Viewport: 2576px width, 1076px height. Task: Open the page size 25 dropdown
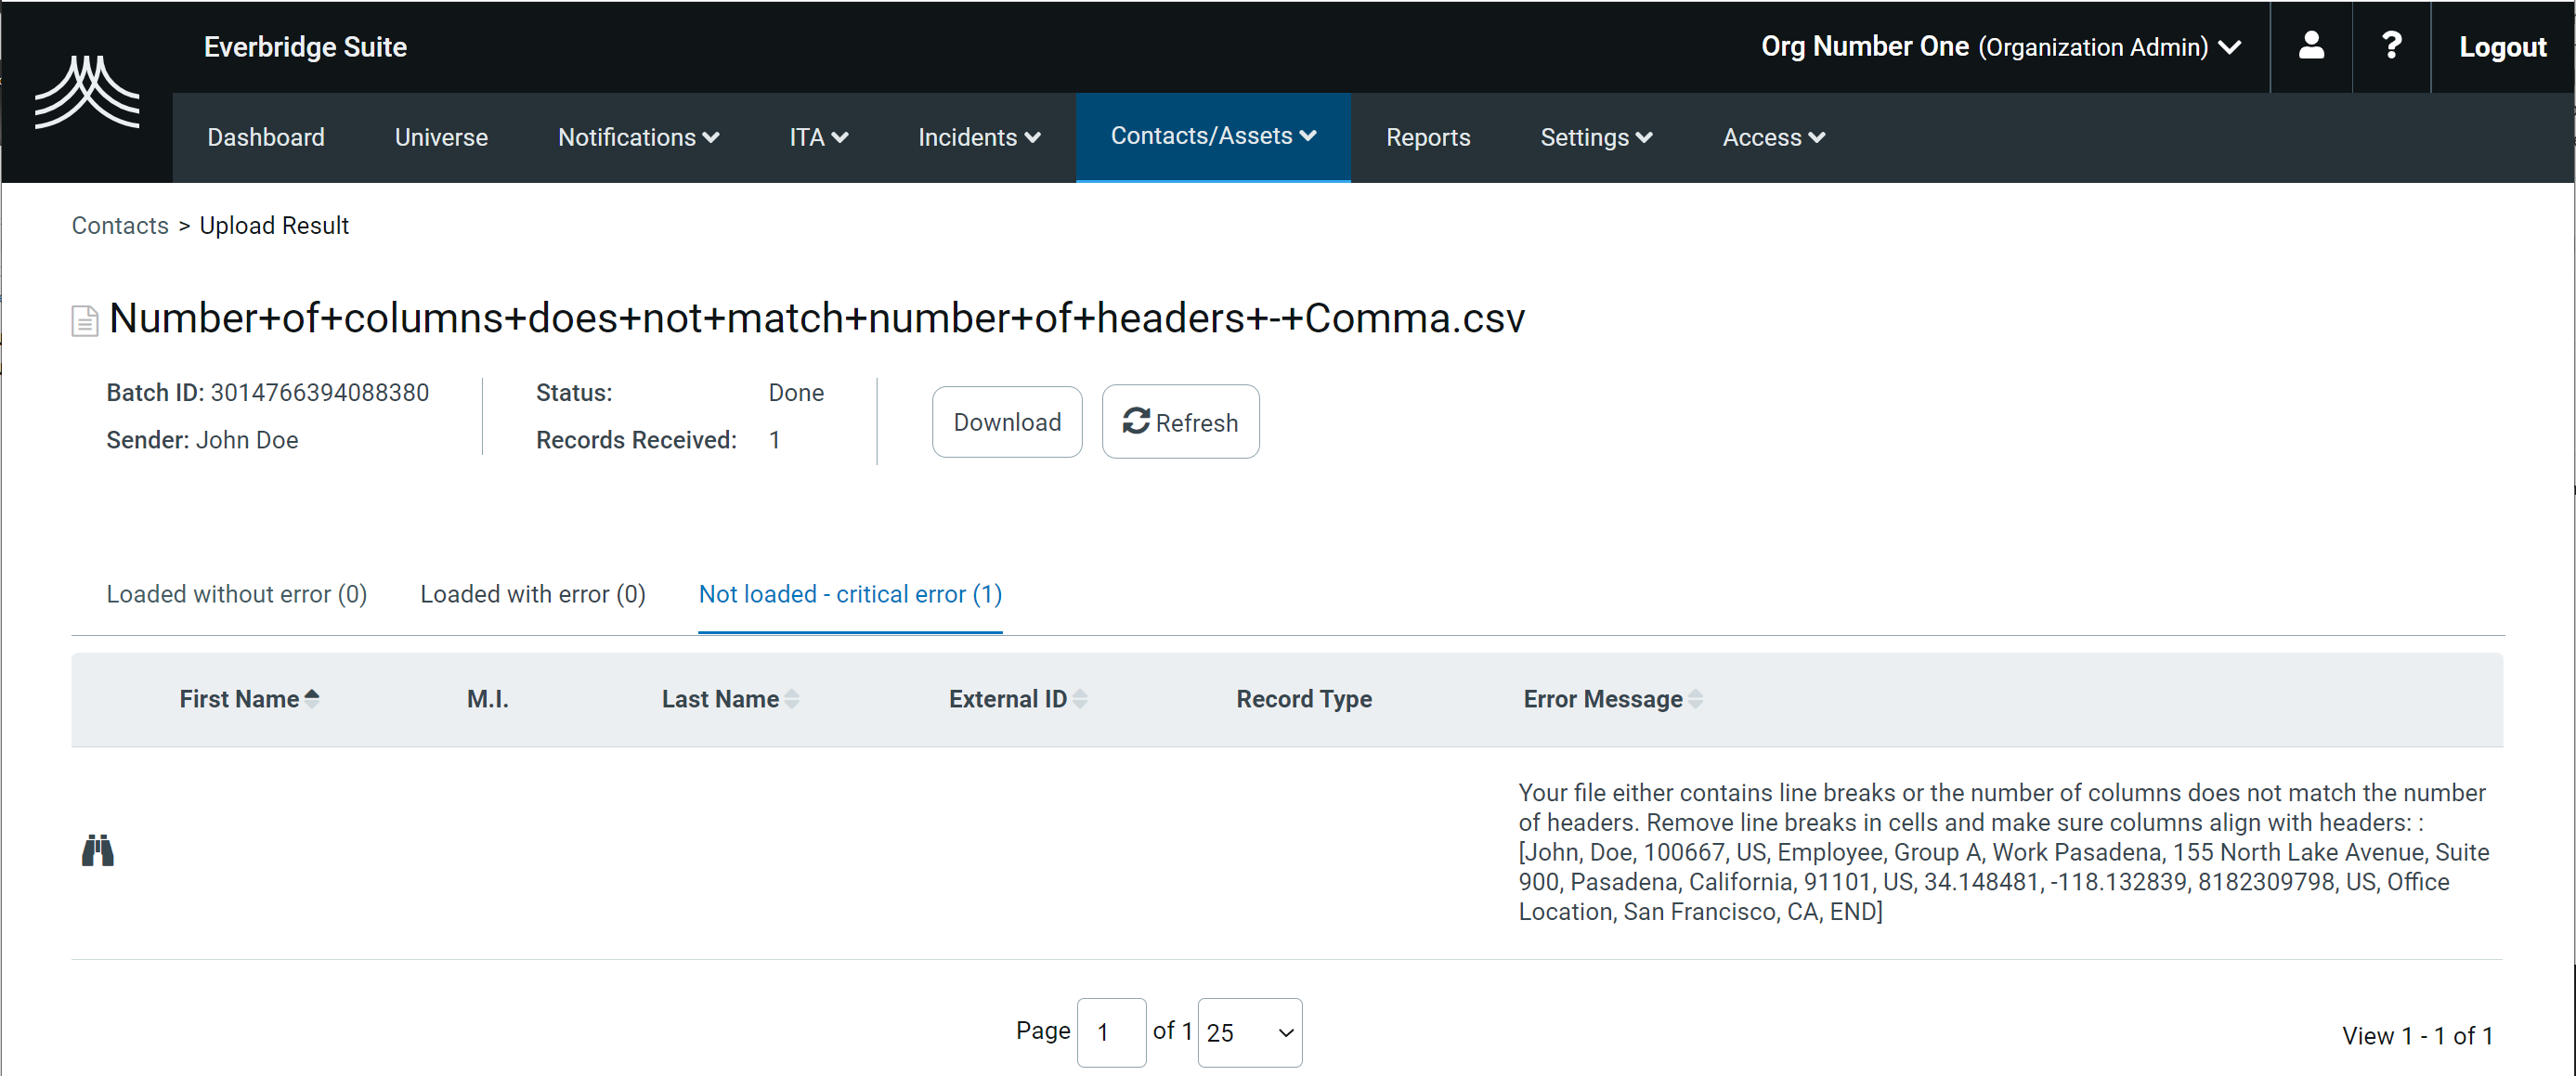(1248, 1032)
